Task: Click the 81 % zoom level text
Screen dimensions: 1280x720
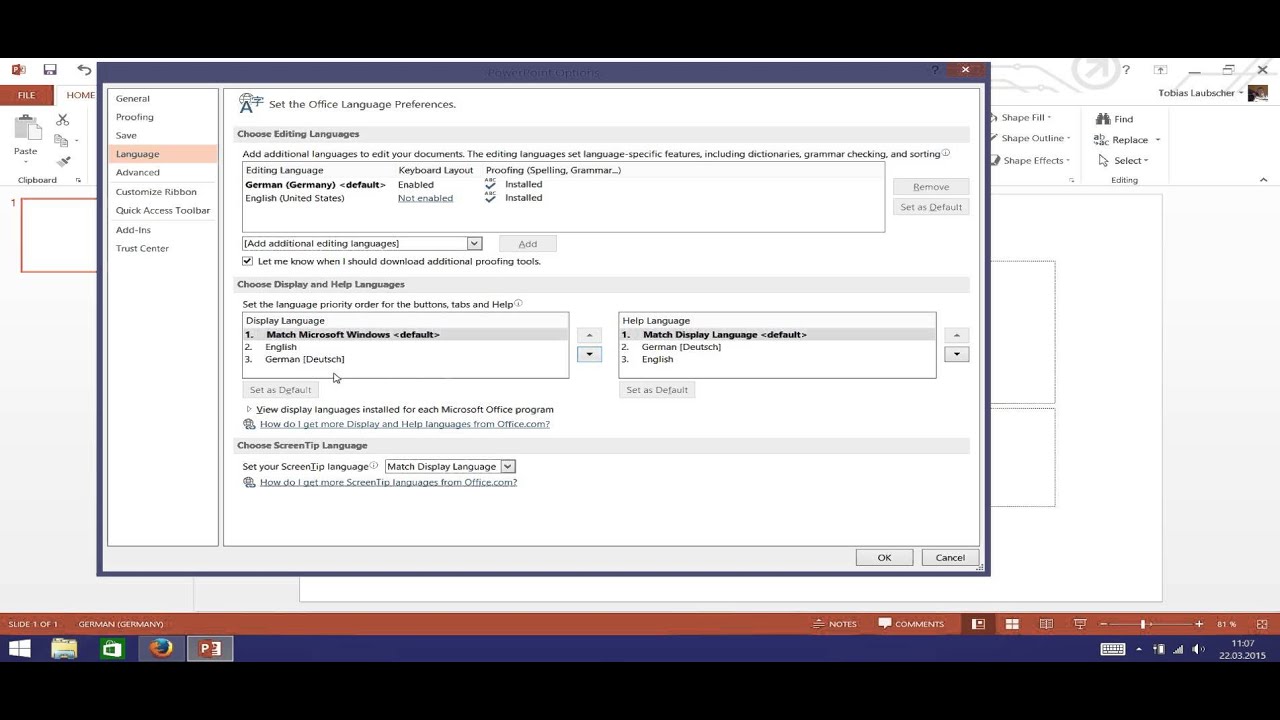Action: point(1226,624)
